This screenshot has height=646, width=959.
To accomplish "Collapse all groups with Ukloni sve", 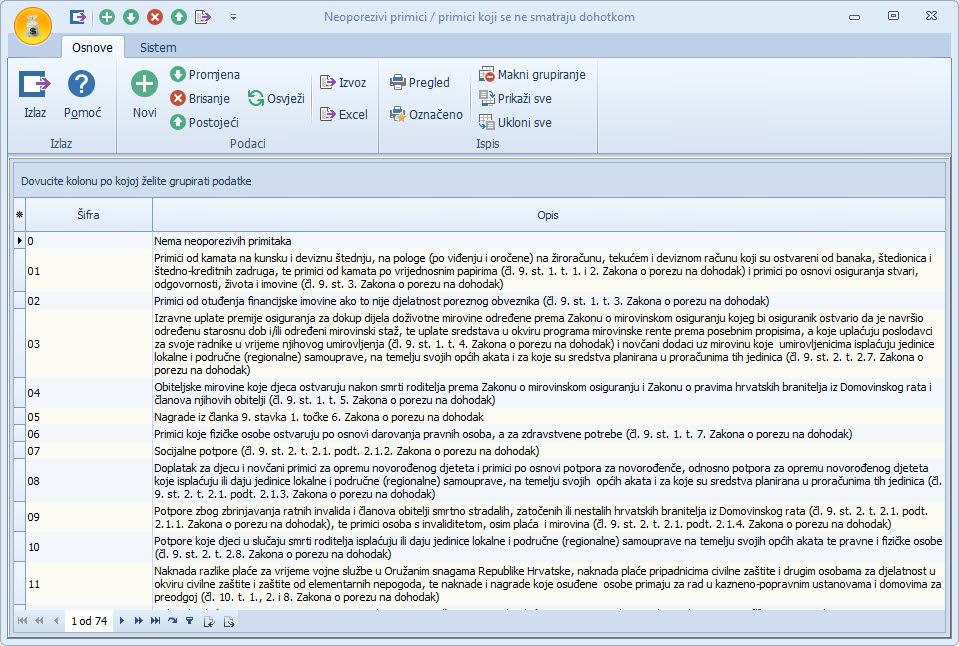I will point(515,122).
